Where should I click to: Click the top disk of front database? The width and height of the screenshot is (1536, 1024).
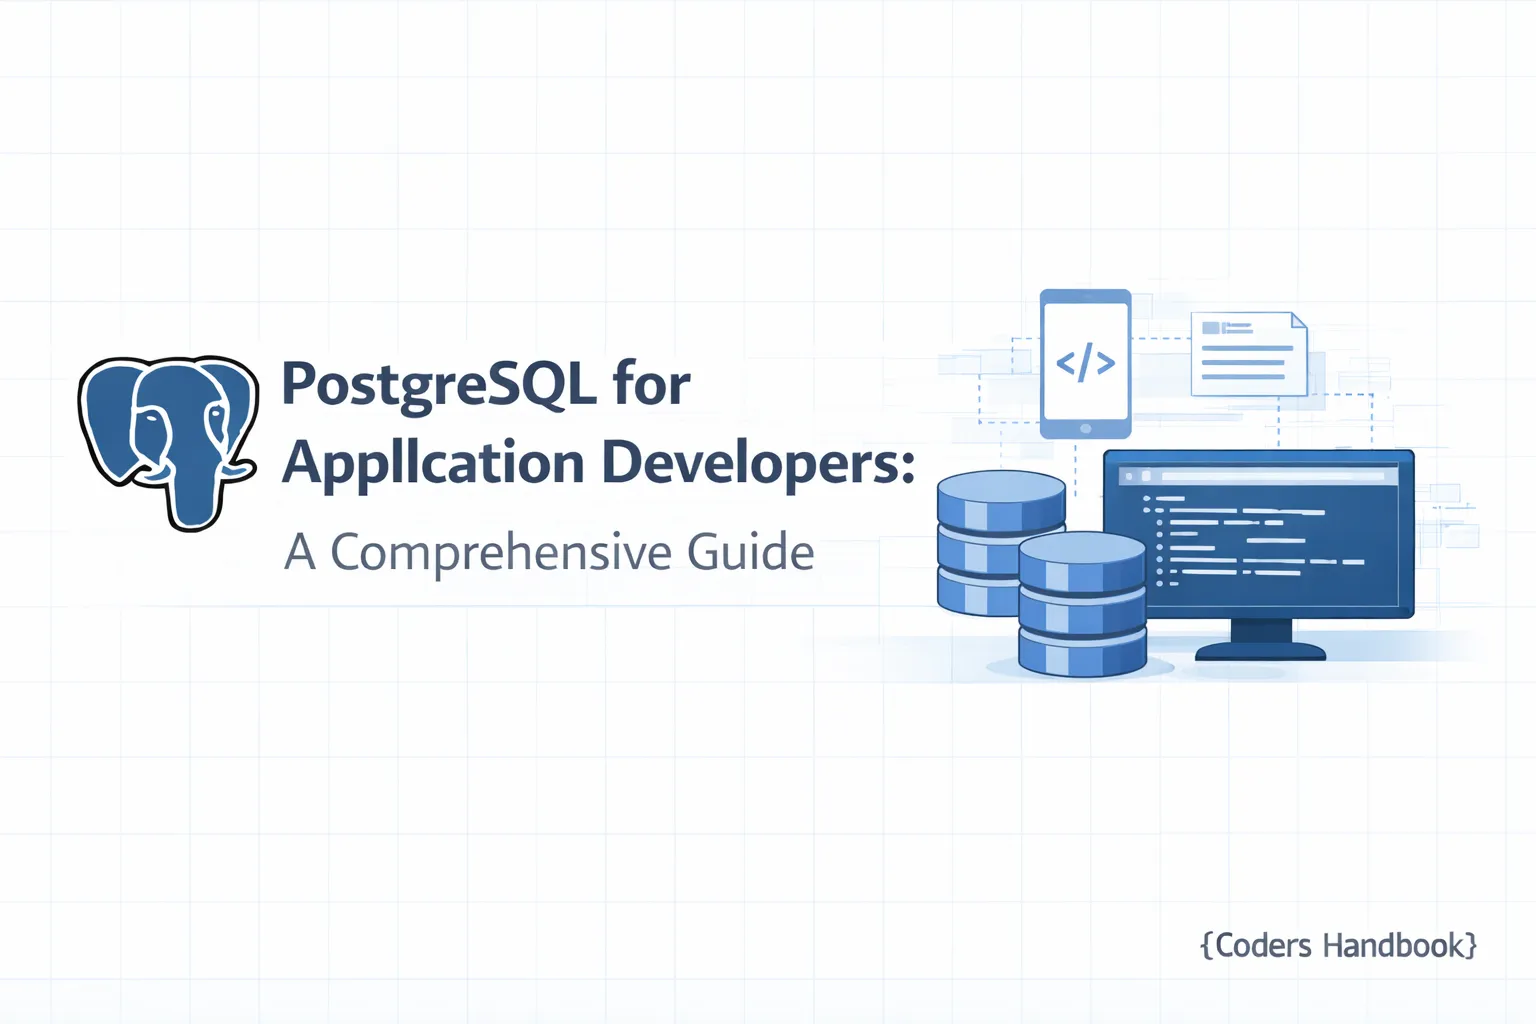pyautogui.click(x=1082, y=553)
